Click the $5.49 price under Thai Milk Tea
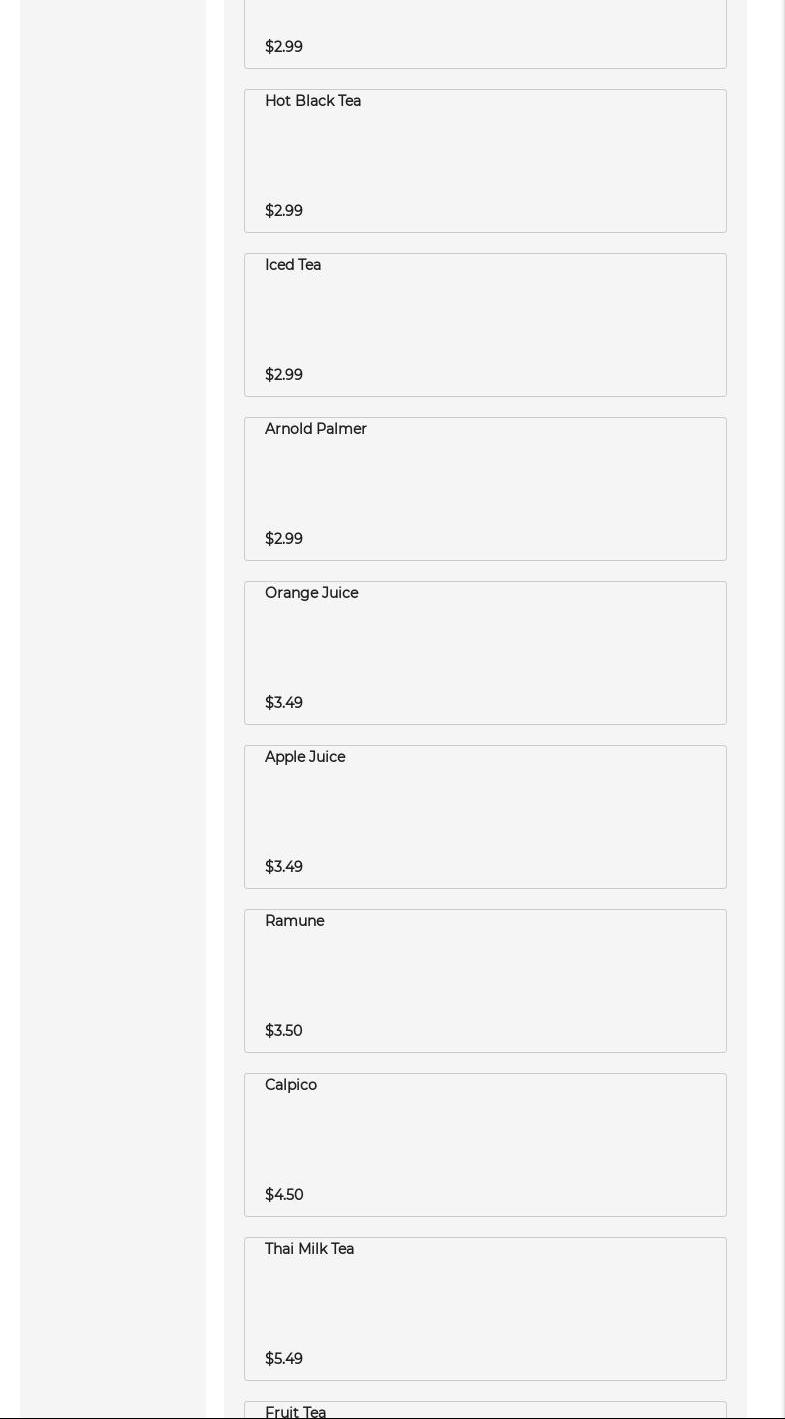The height and width of the screenshot is (1419, 785). coord(284,1359)
